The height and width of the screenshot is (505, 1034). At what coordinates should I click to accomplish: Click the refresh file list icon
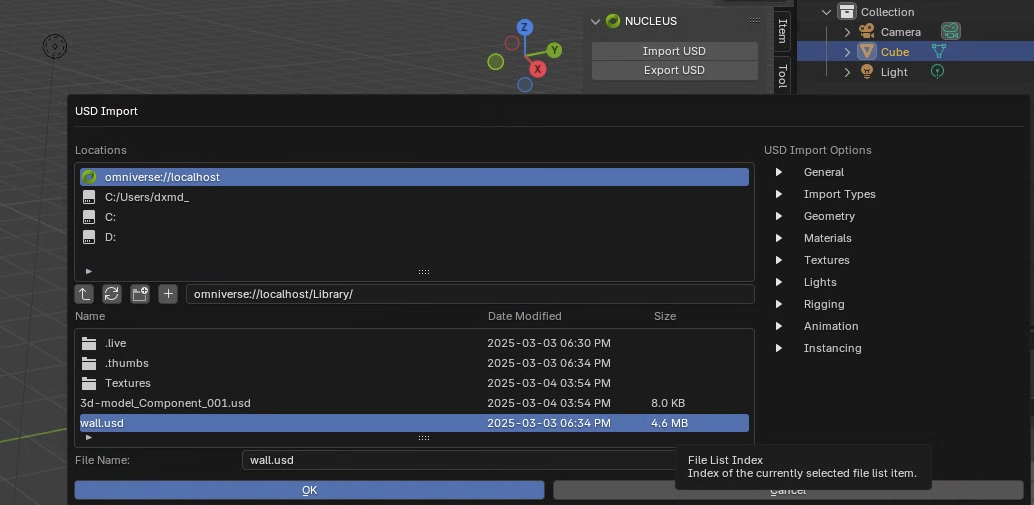pos(112,294)
